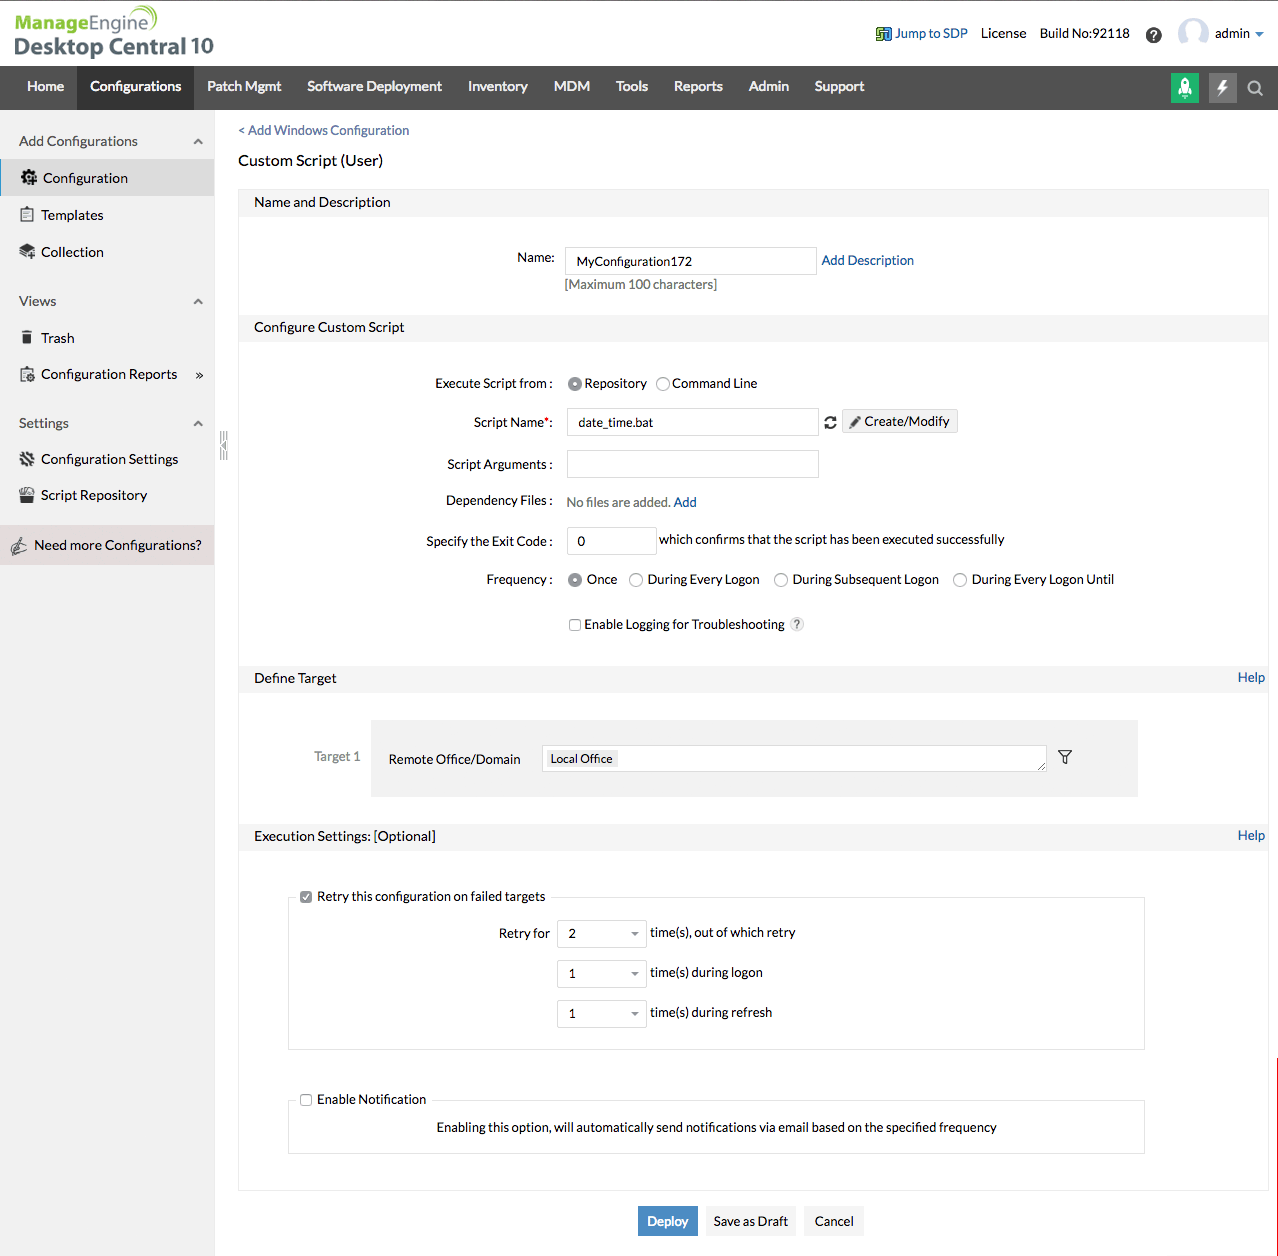Refresh the script name list icon
The image size is (1278, 1256).
click(830, 423)
